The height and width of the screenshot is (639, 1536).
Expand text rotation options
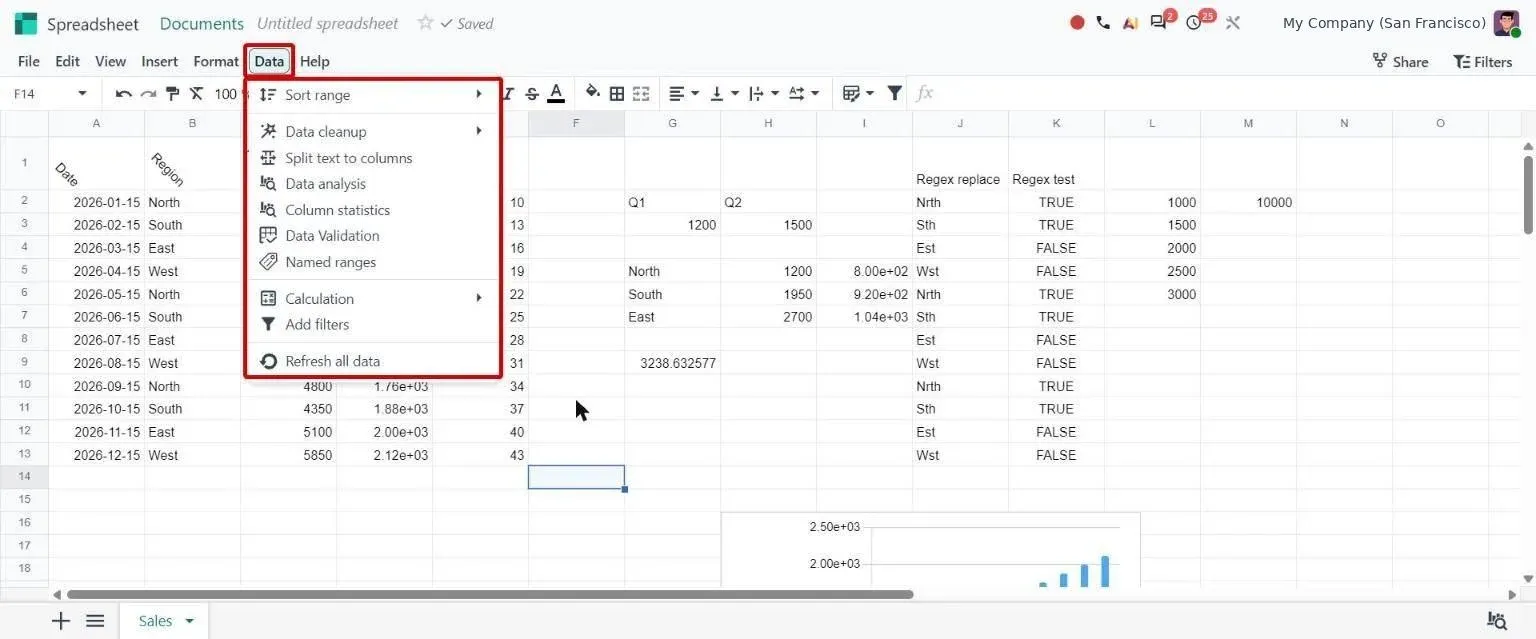pyautogui.click(x=804, y=94)
